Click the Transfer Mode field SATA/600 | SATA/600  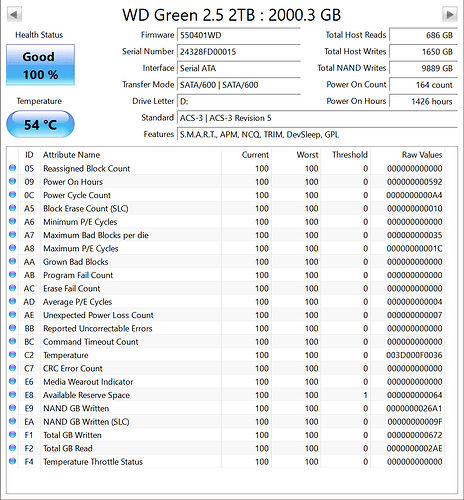point(239,85)
